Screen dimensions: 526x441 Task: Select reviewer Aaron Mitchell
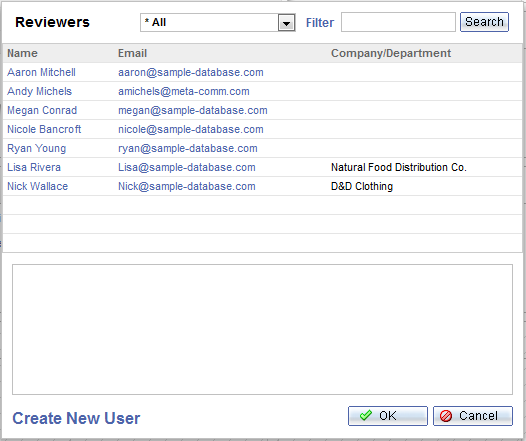click(x=41, y=72)
